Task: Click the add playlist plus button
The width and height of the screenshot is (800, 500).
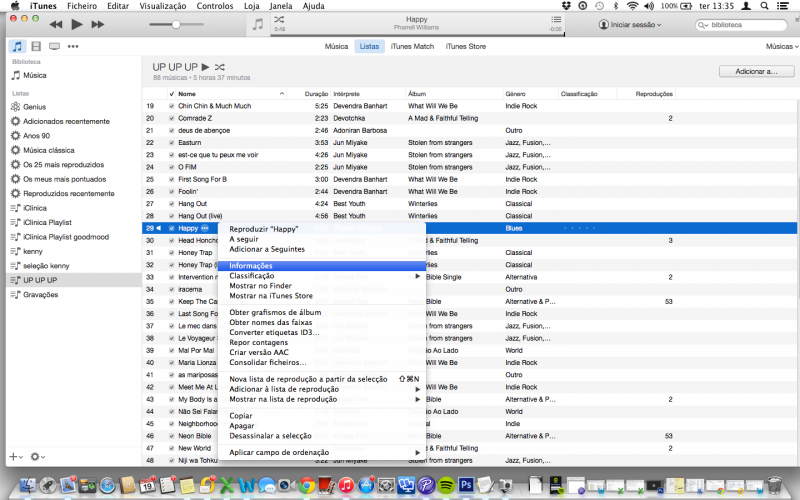Action: 15,457
